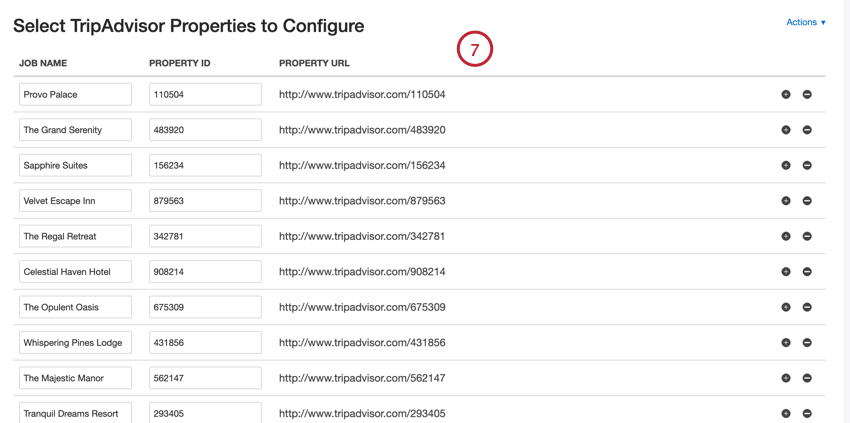The height and width of the screenshot is (423, 850).
Task: Click the property ID field with 562147
Action: point(205,378)
